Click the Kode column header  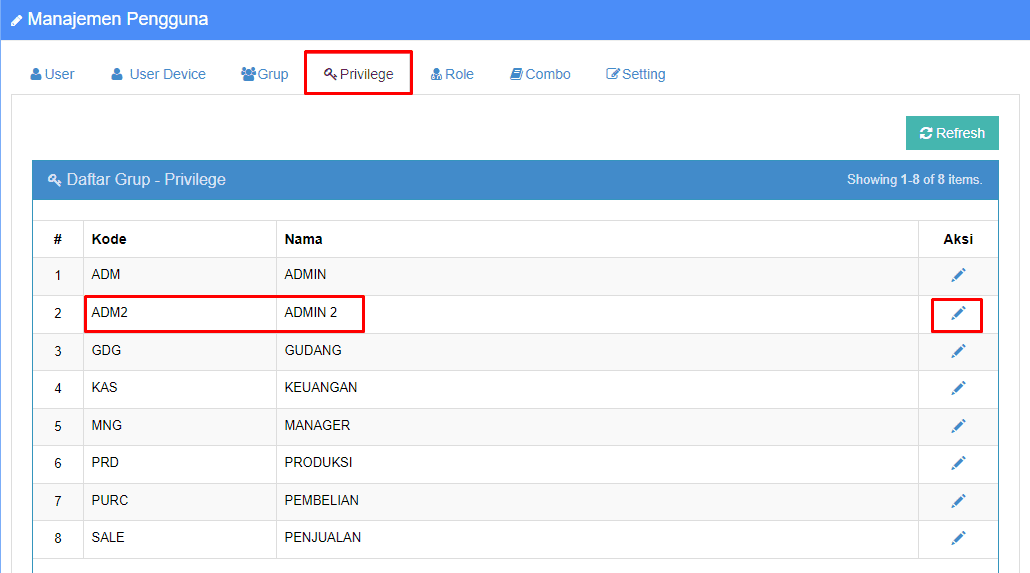[109, 239]
